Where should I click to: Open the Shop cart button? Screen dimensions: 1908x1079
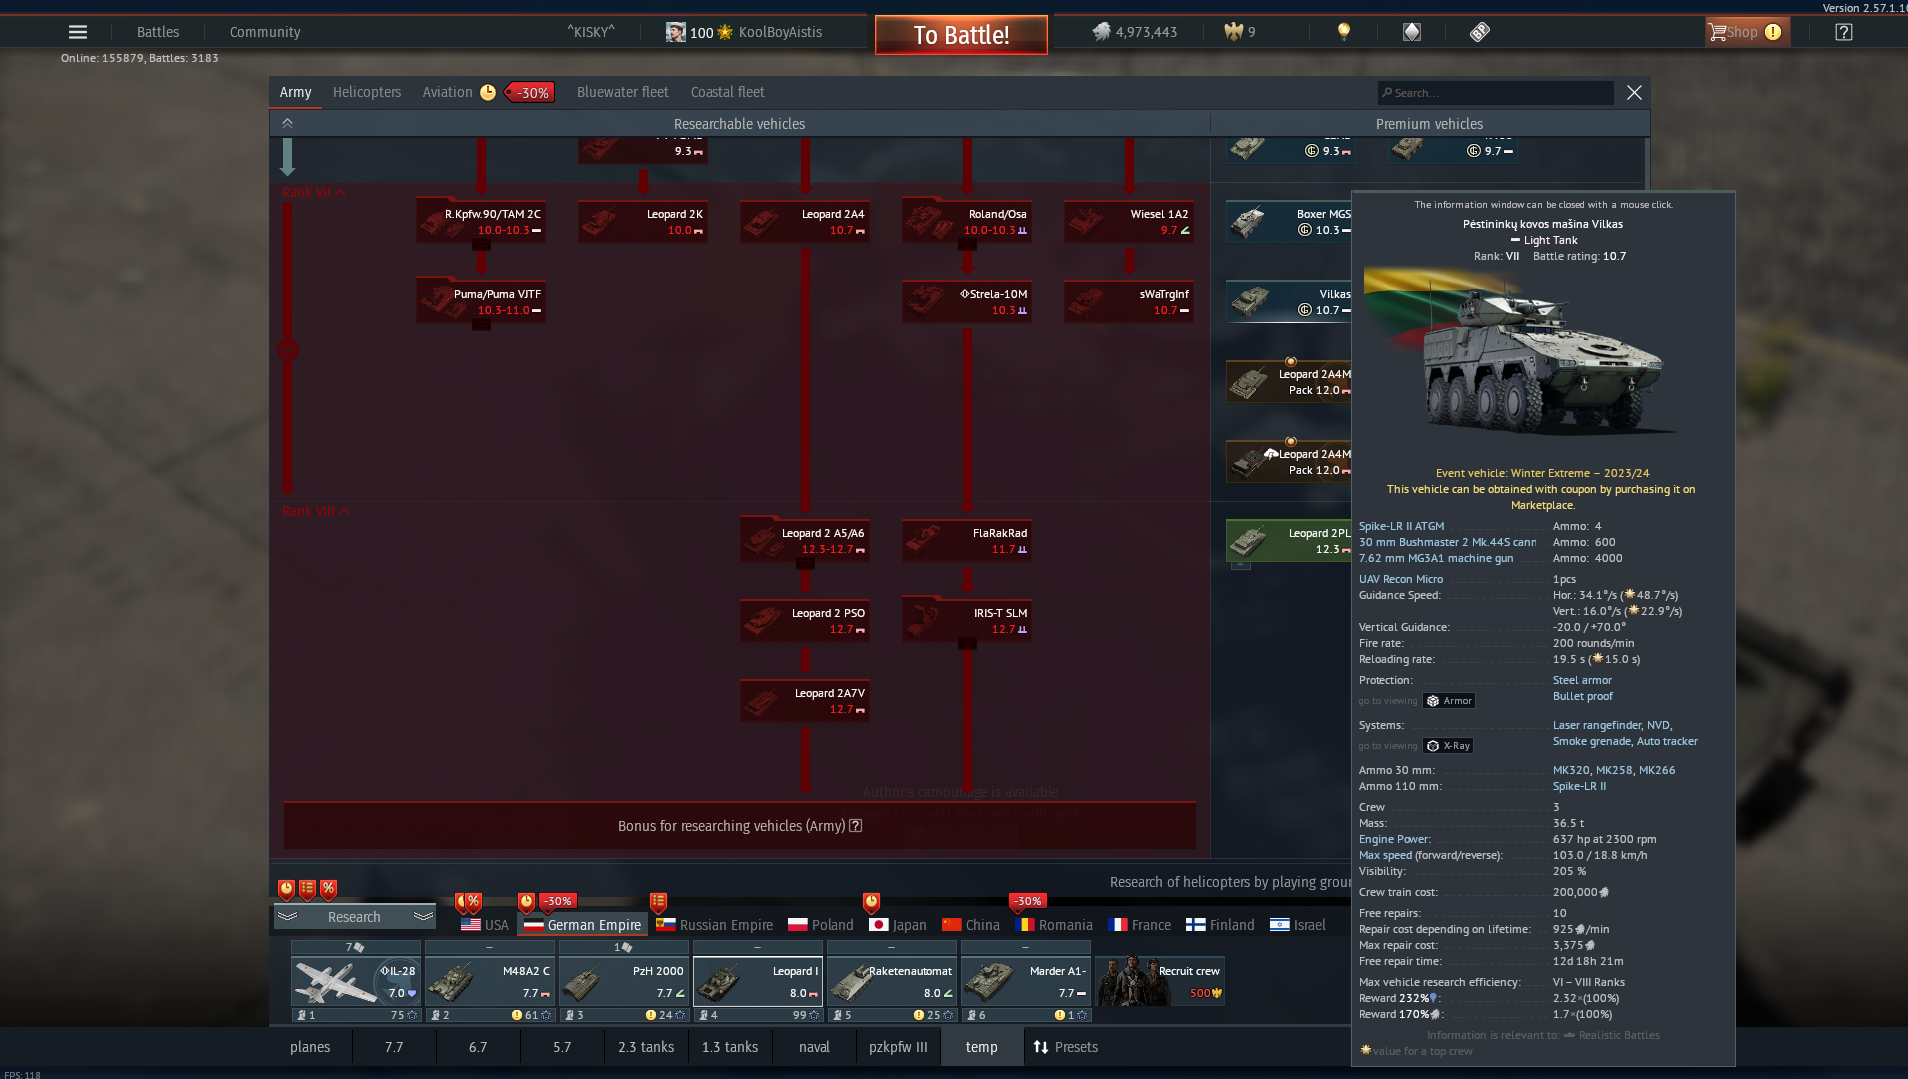click(x=1747, y=32)
